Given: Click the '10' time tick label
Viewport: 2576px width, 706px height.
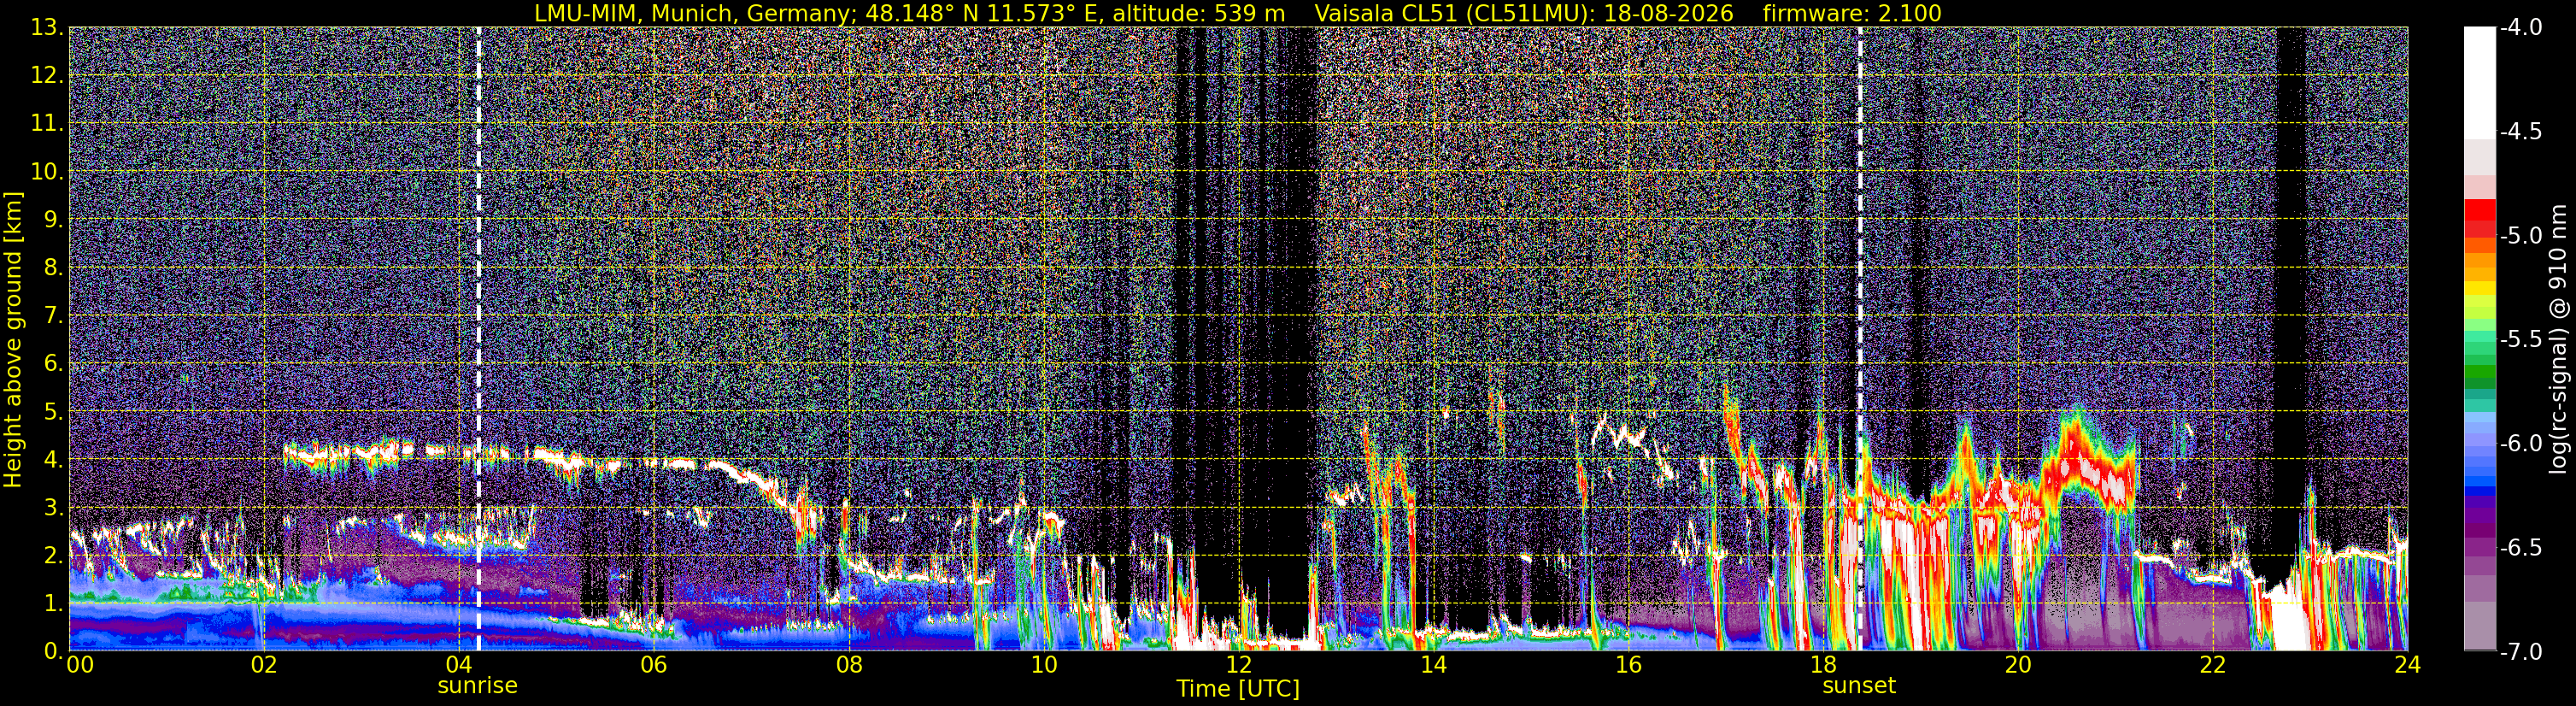Looking at the screenshot, I should click(1043, 665).
